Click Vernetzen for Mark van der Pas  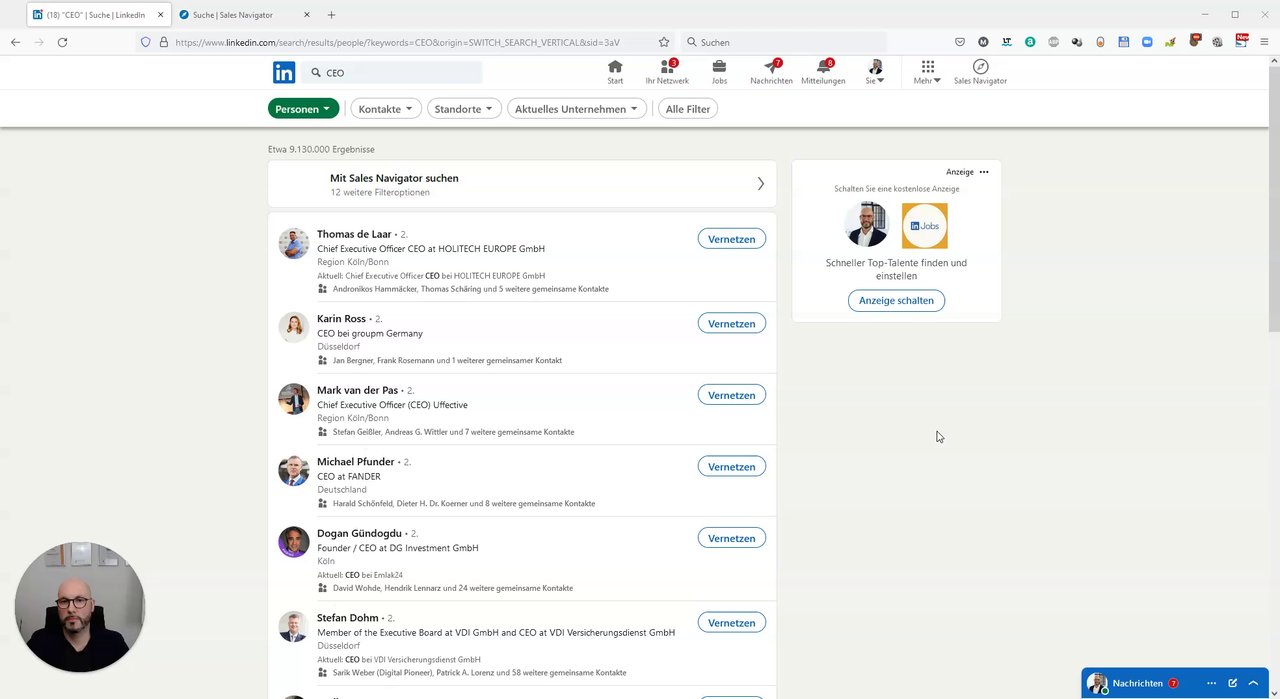731,395
